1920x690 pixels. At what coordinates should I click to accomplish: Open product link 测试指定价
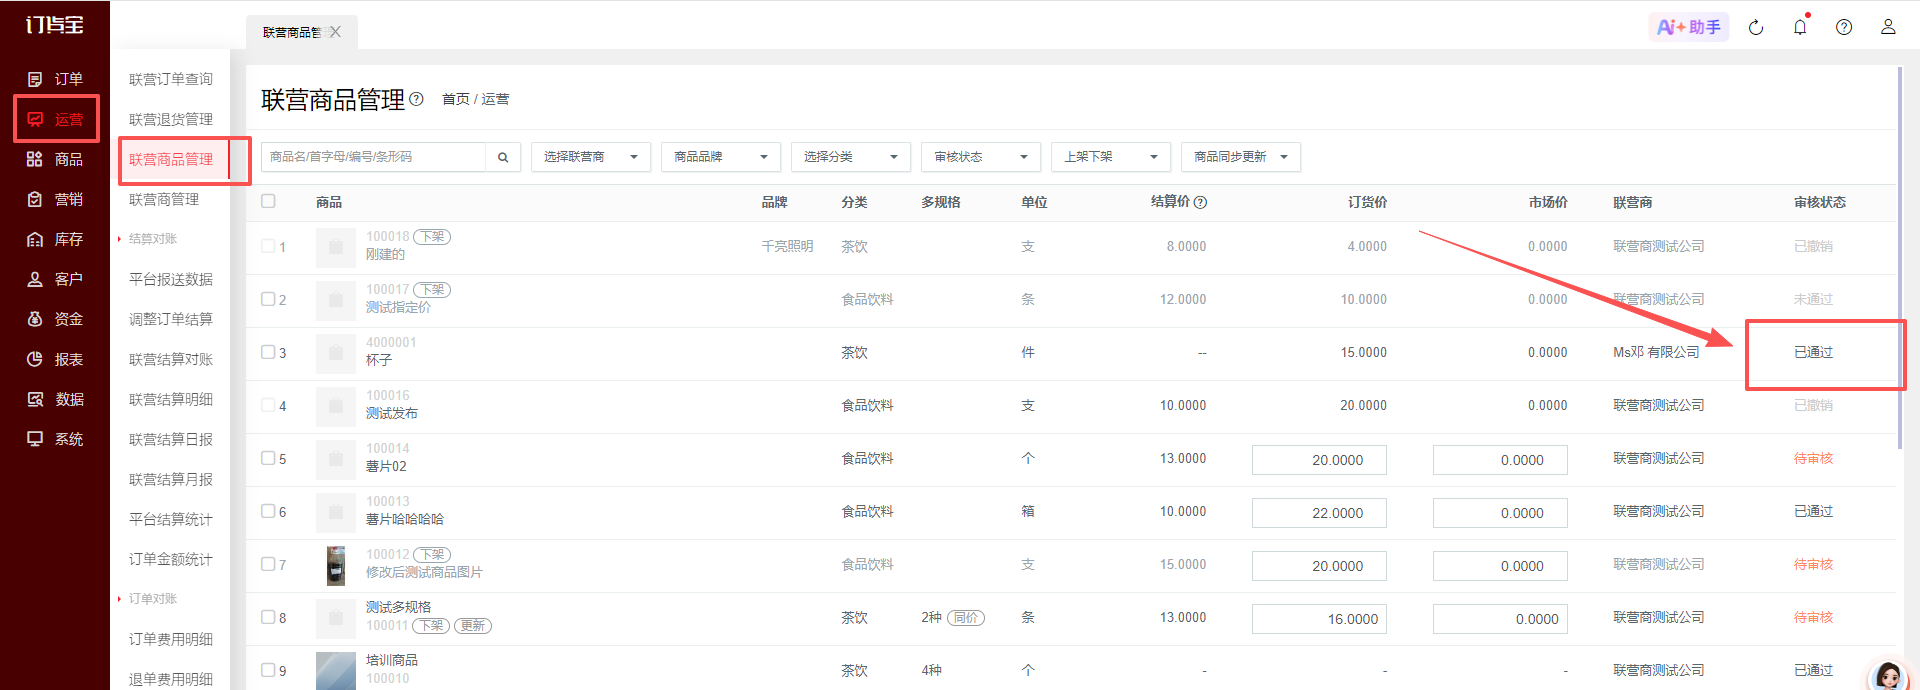click(398, 307)
